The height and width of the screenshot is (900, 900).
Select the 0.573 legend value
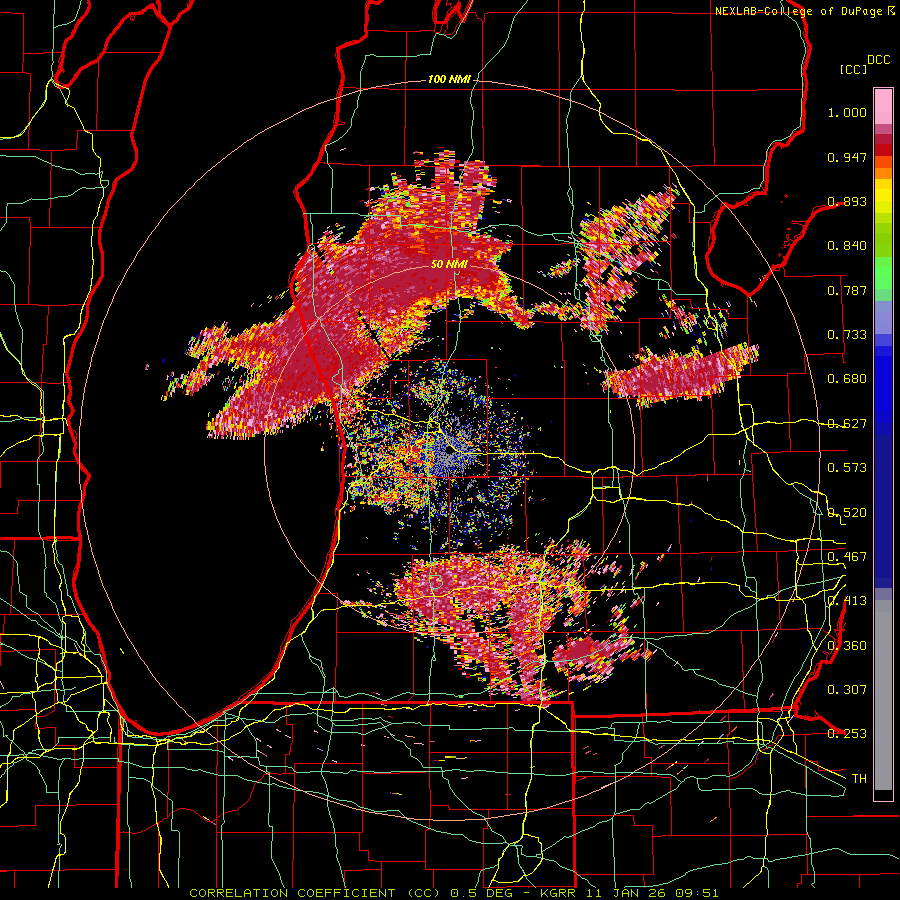[847, 468]
